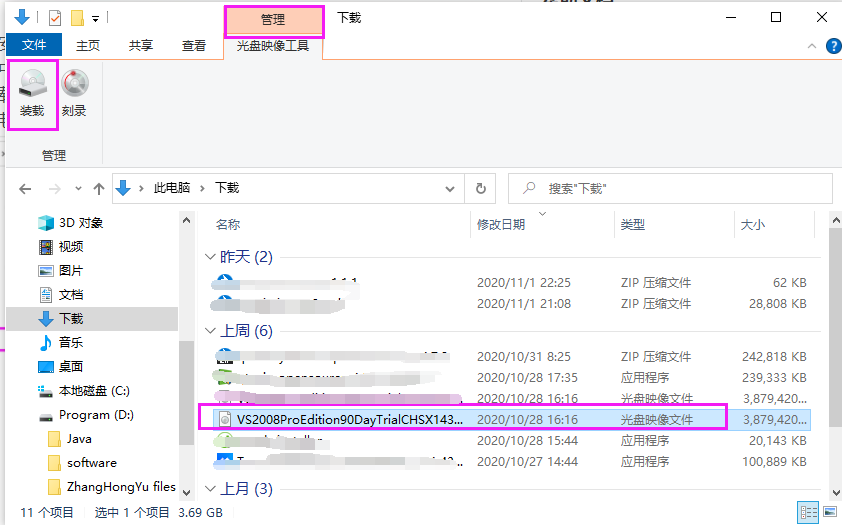Select the application dated 2020/10/27 14:44
The width and height of the screenshot is (842, 525).
pos(510,462)
